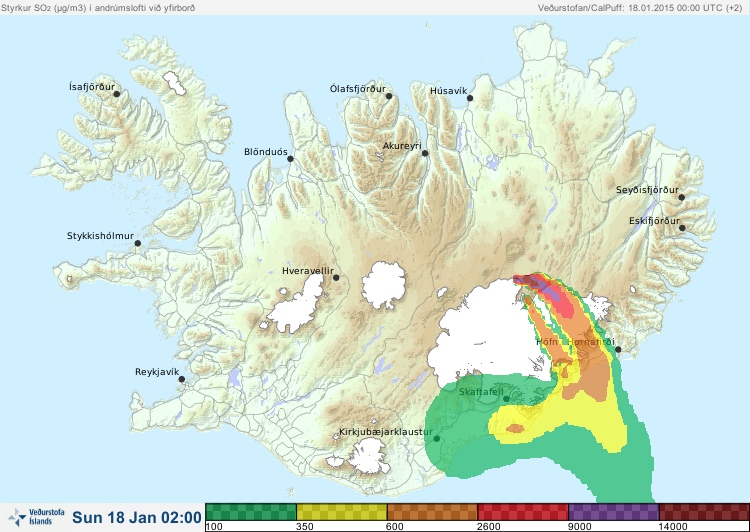Click the Hveravellir map label
Viewport: 750px width, 532px height.
click(x=308, y=271)
